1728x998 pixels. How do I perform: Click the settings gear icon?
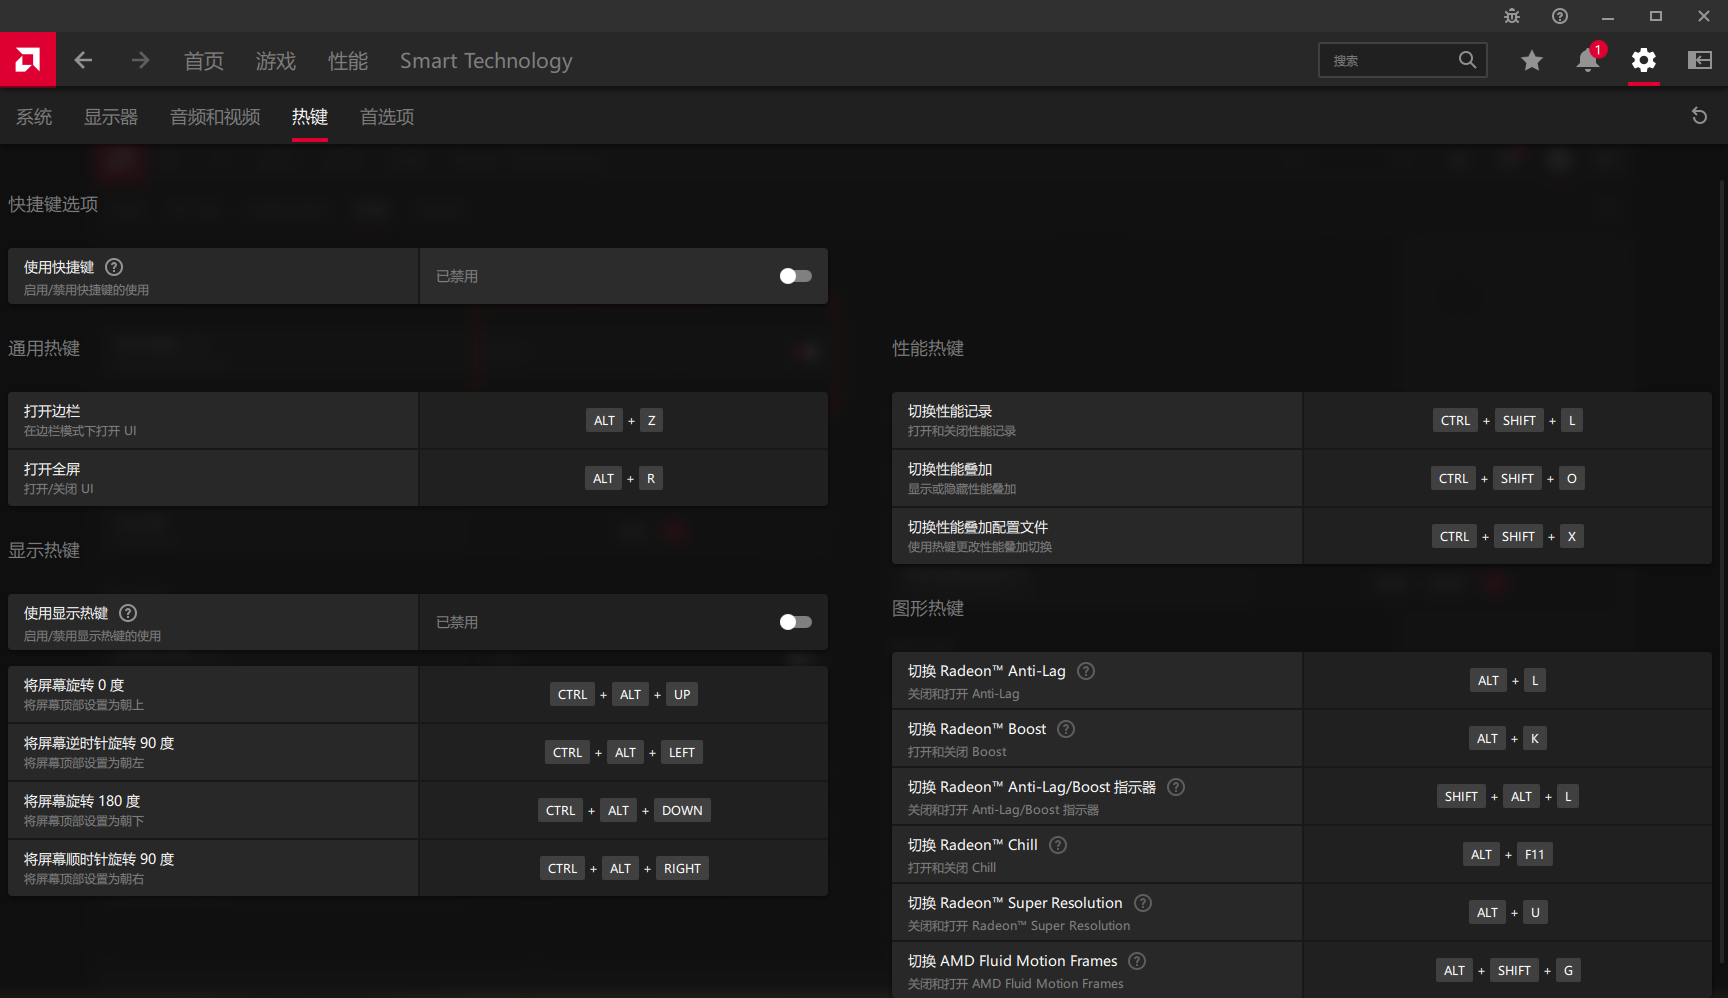1643,60
